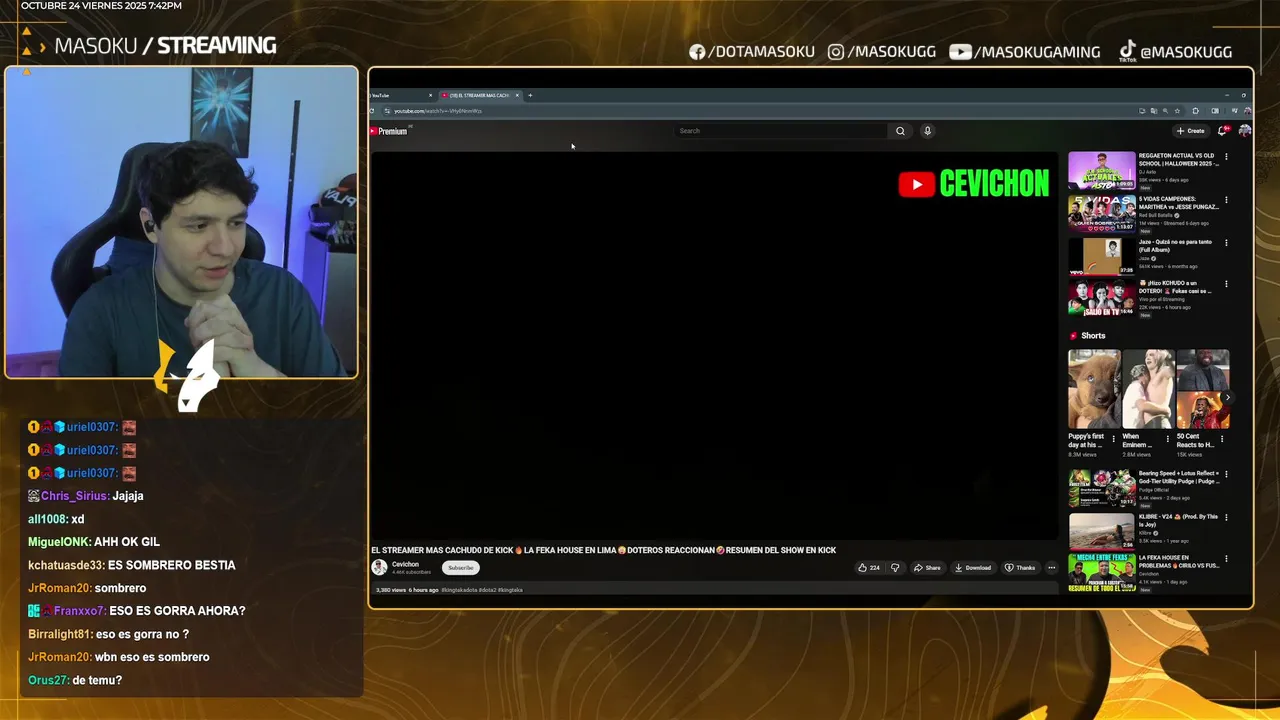
Task: Open options for the When Eminem short
Action: point(1168,439)
